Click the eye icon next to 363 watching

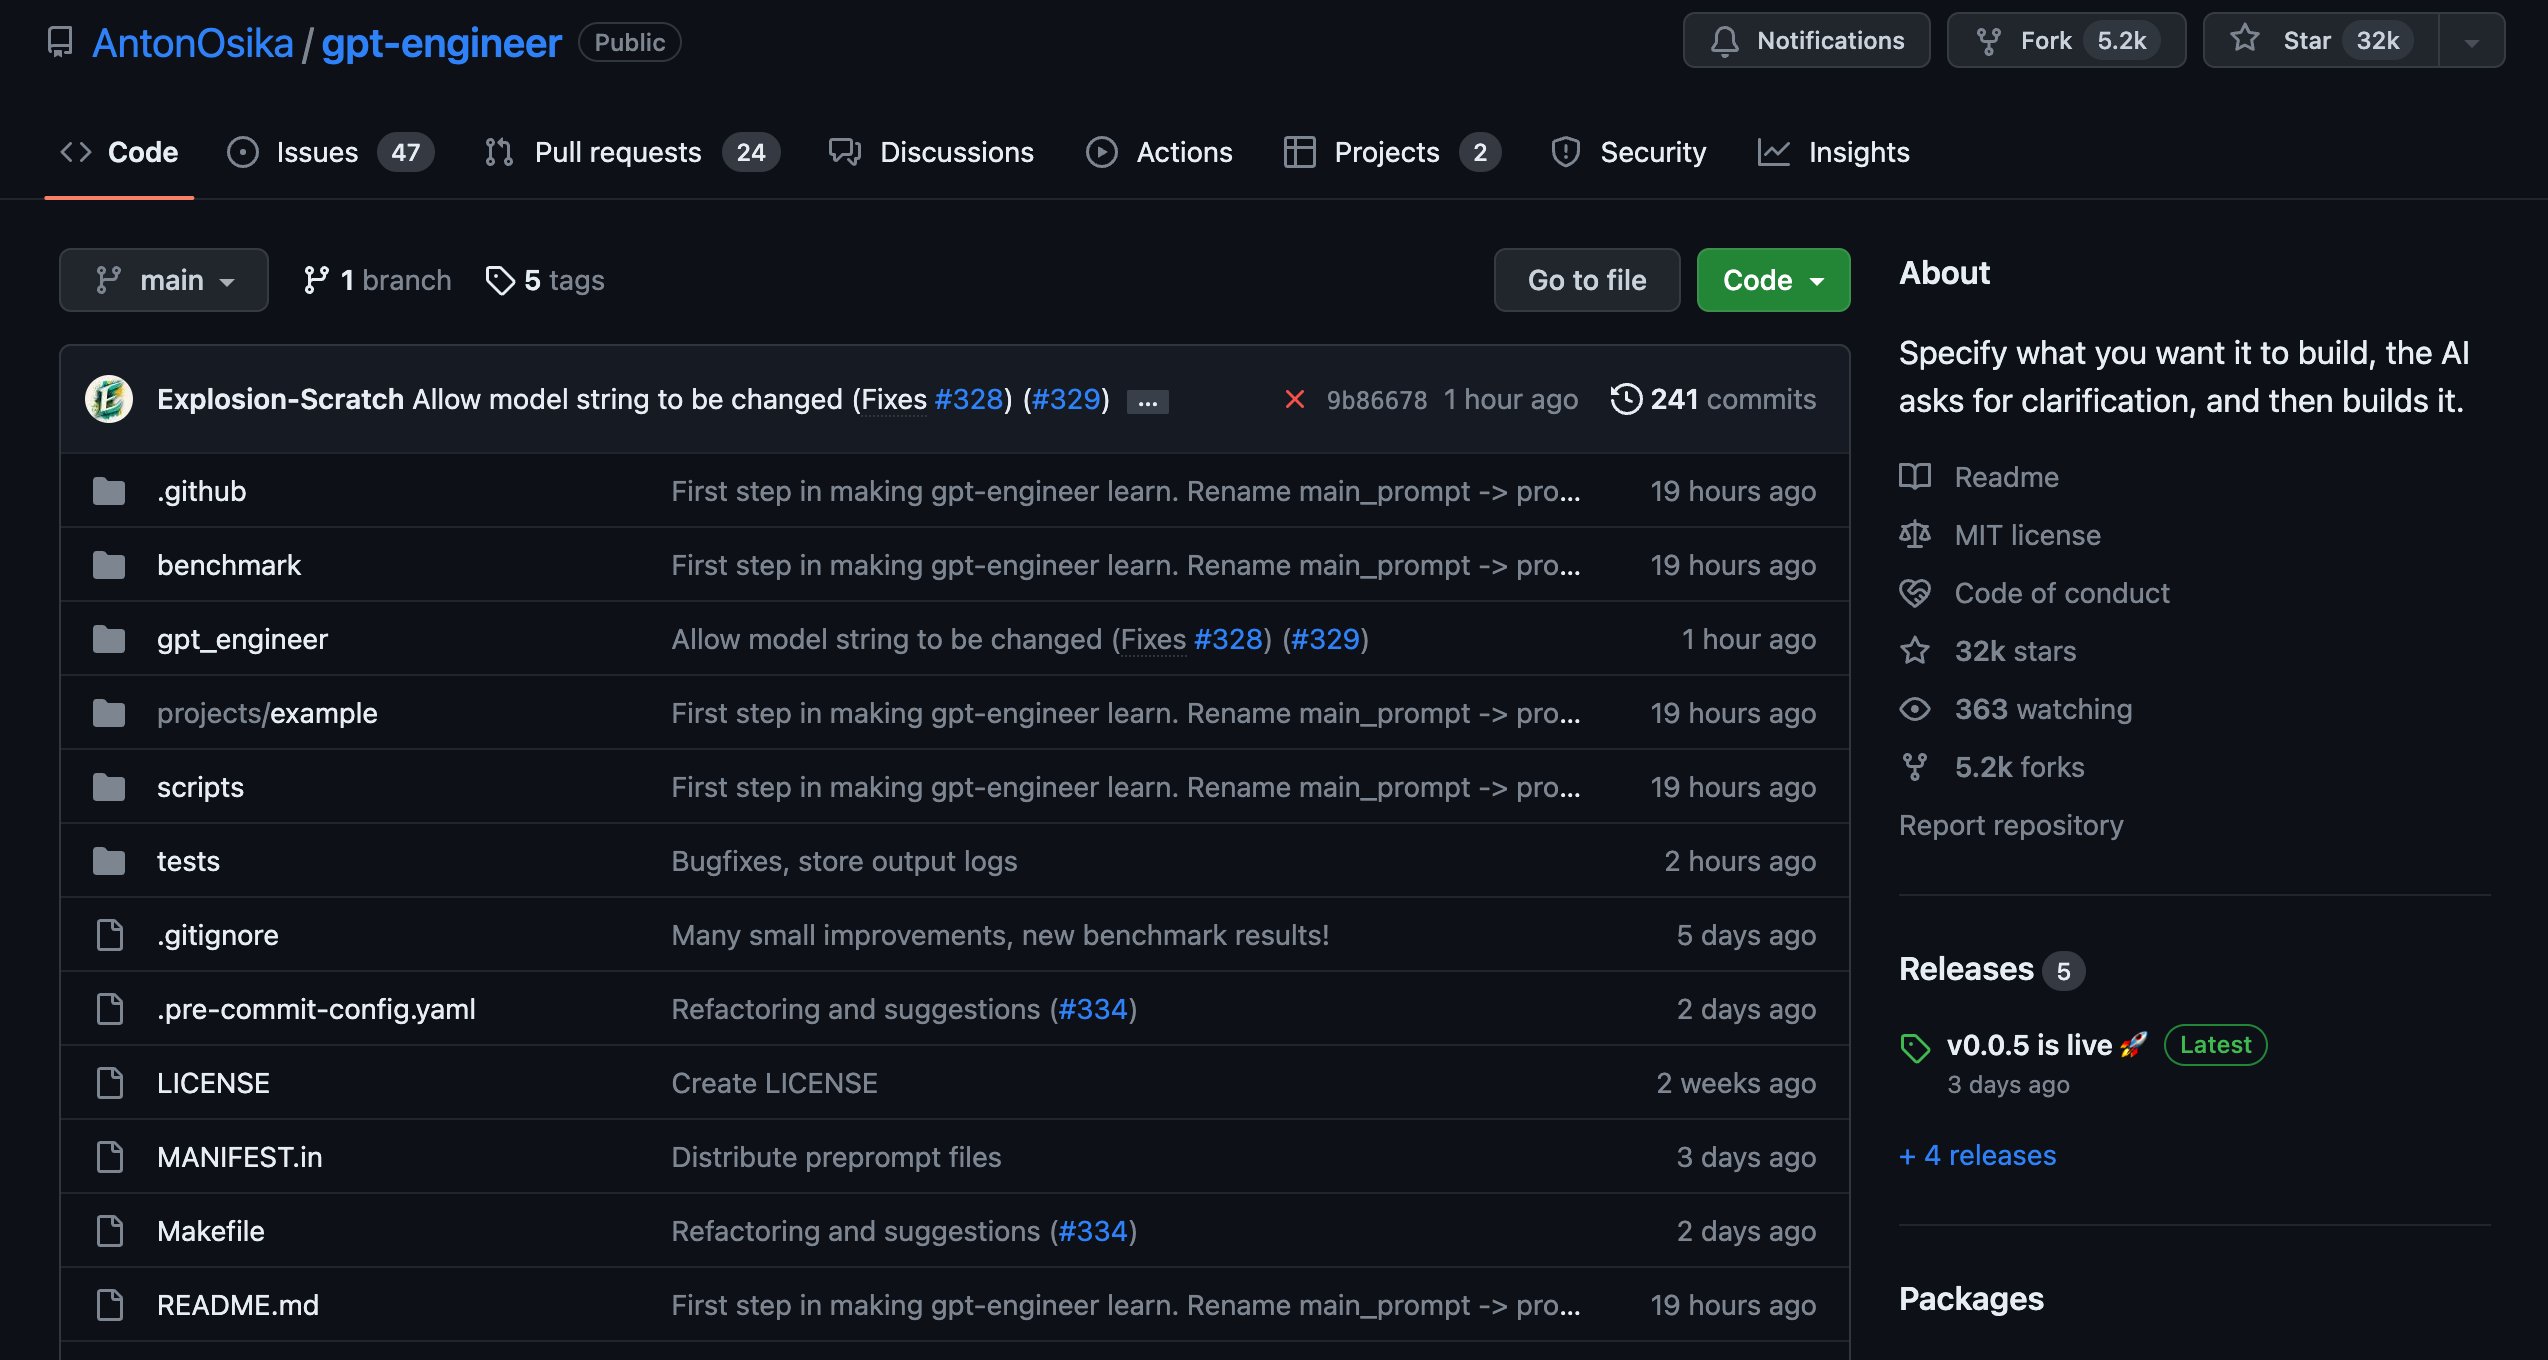point(1914,709)
